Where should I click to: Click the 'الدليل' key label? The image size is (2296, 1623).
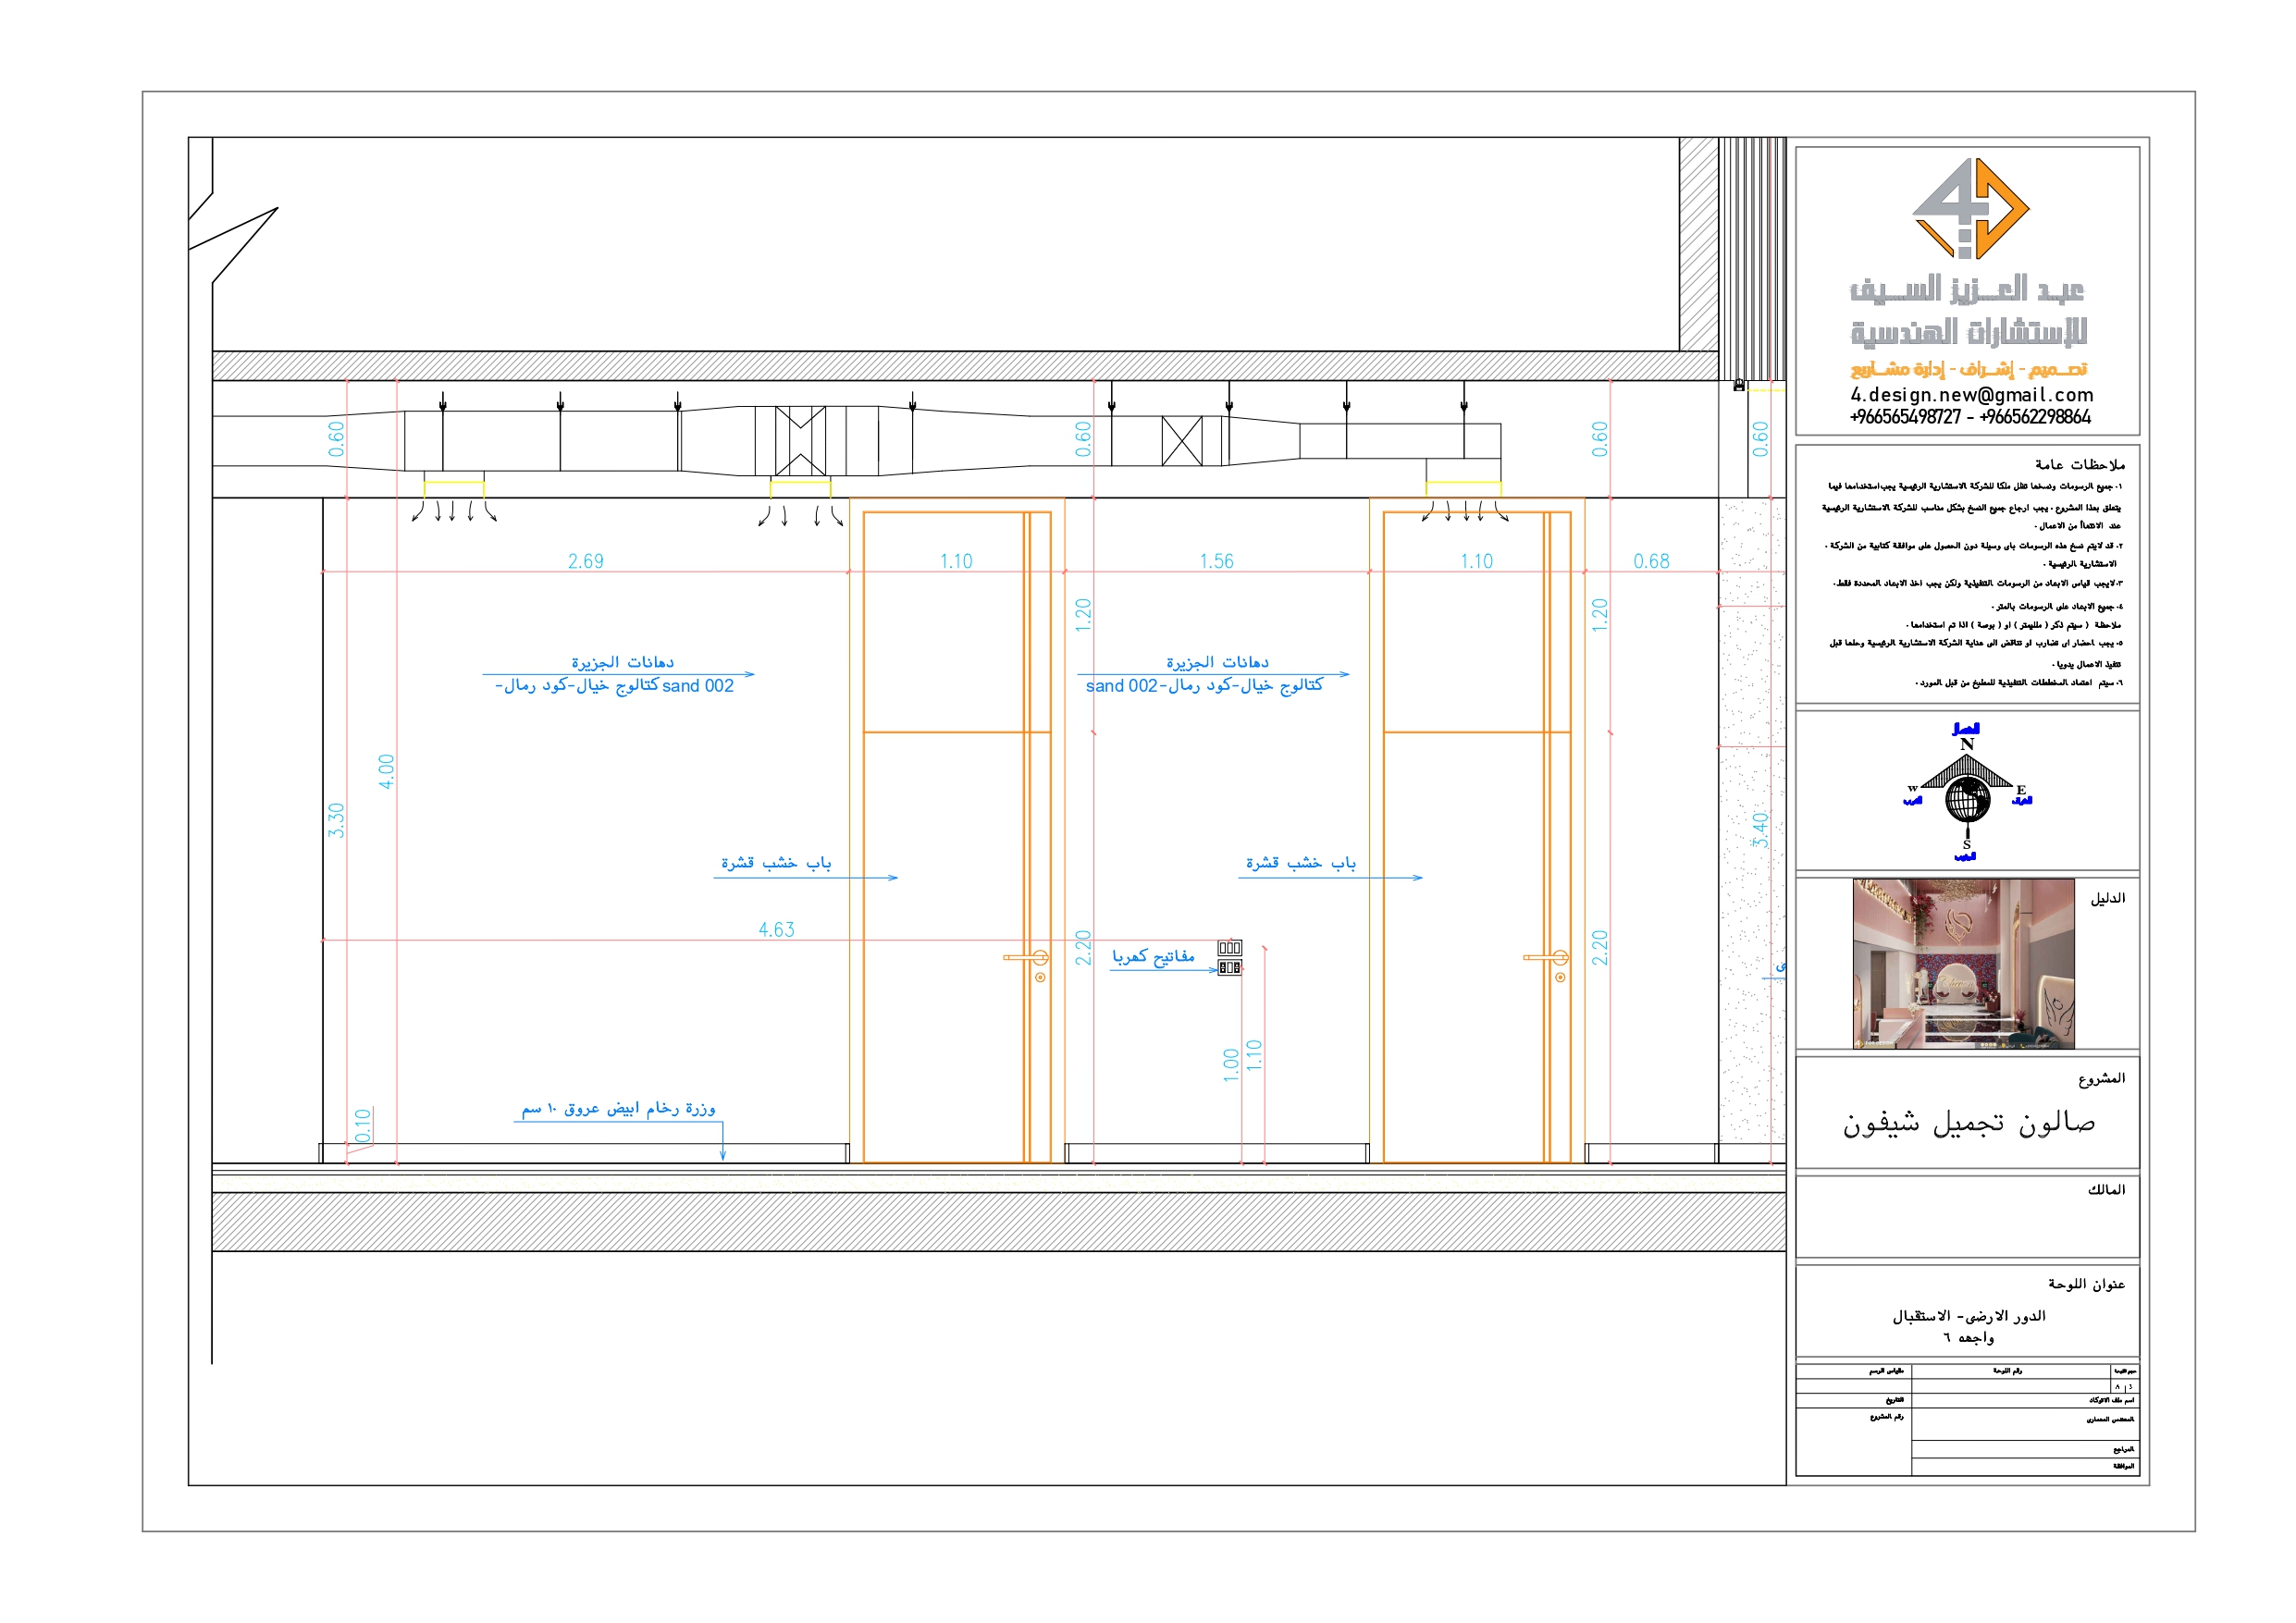coord(2107,898)
